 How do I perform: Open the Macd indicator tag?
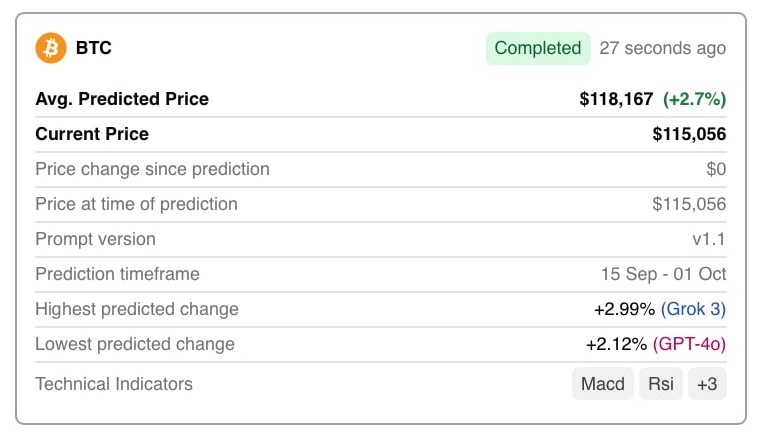(x=602, y=384)
